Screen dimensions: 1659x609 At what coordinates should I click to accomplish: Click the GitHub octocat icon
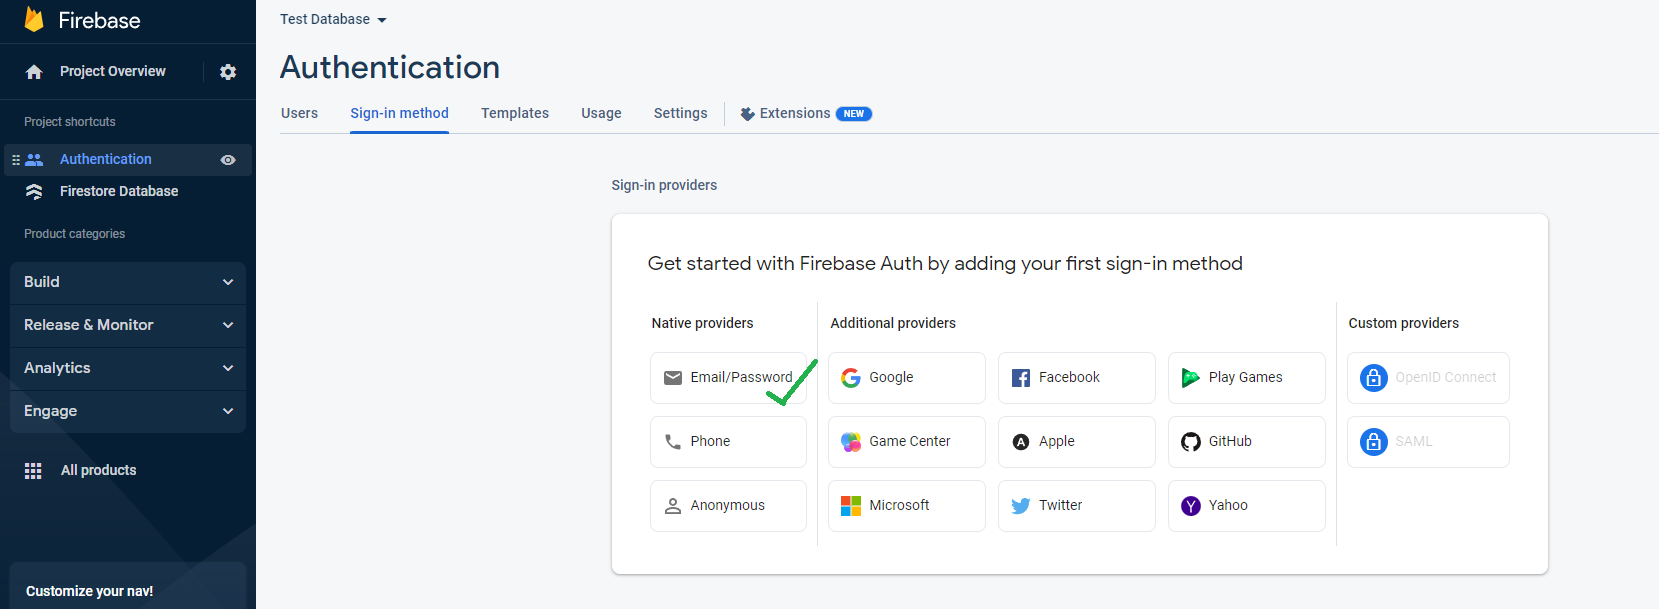(x=1191, y=442)
